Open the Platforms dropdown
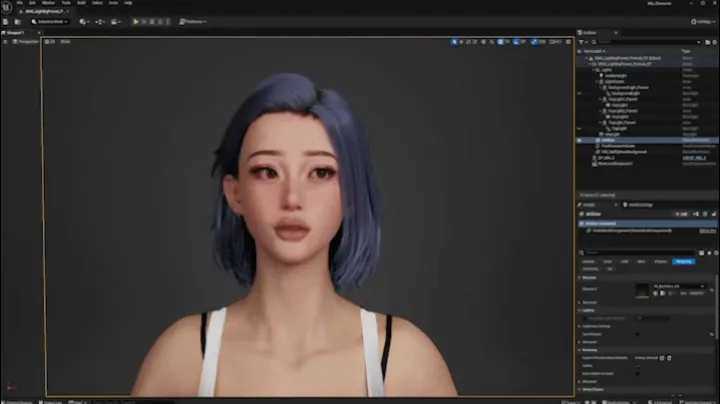This screenshot has height=404, width=720. point(192,21)
